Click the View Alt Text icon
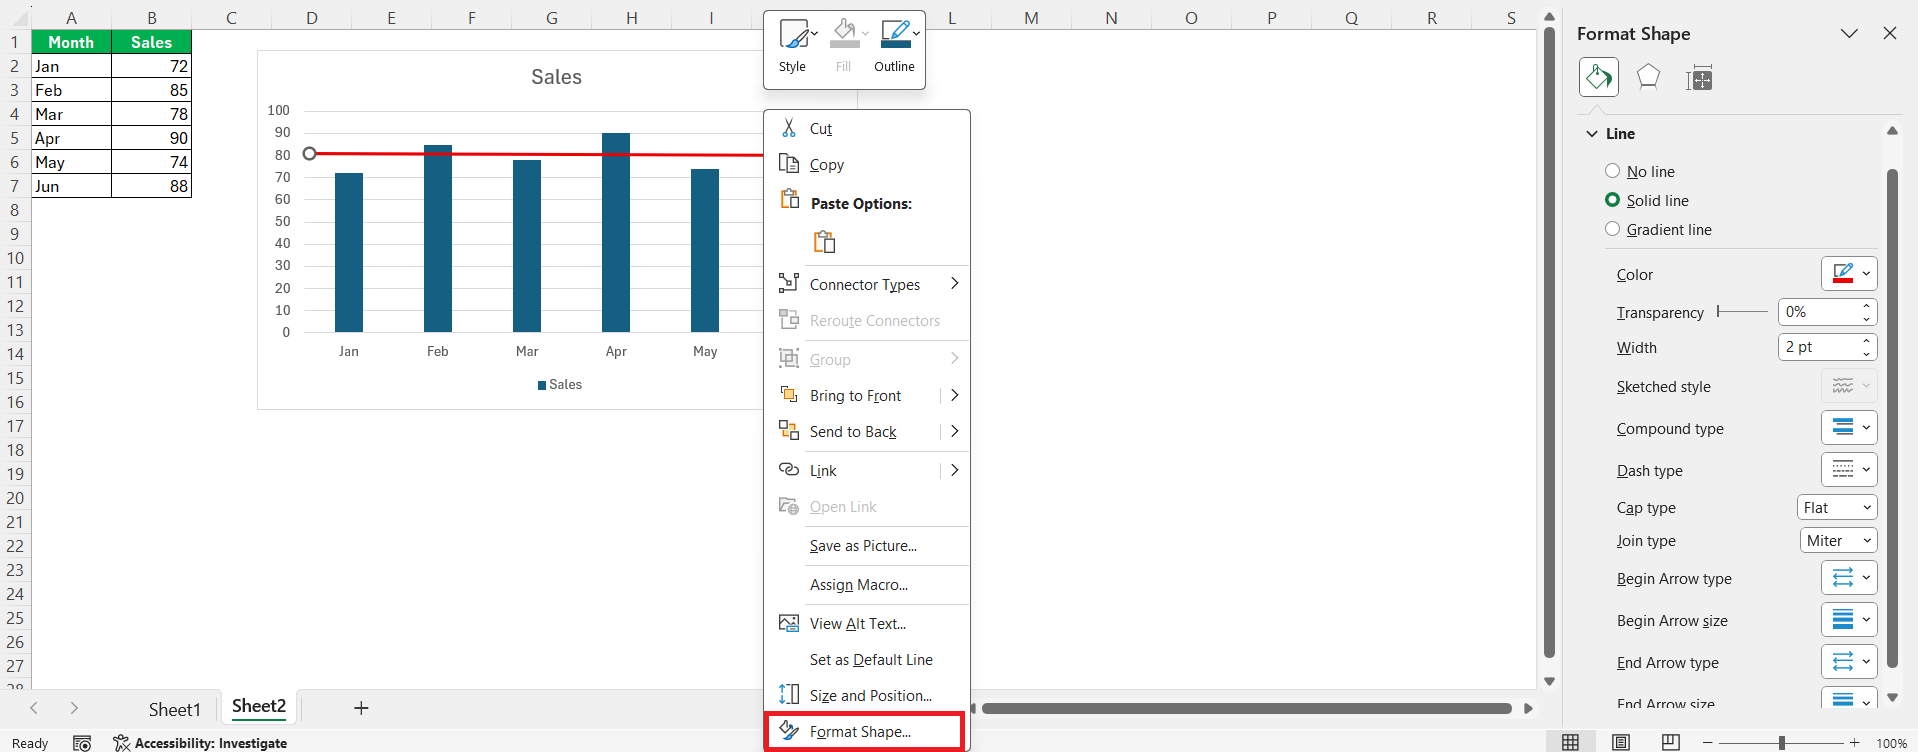The width and height of the screenshot is (1918, 752). pyautogui.click(x=789, y=623)
